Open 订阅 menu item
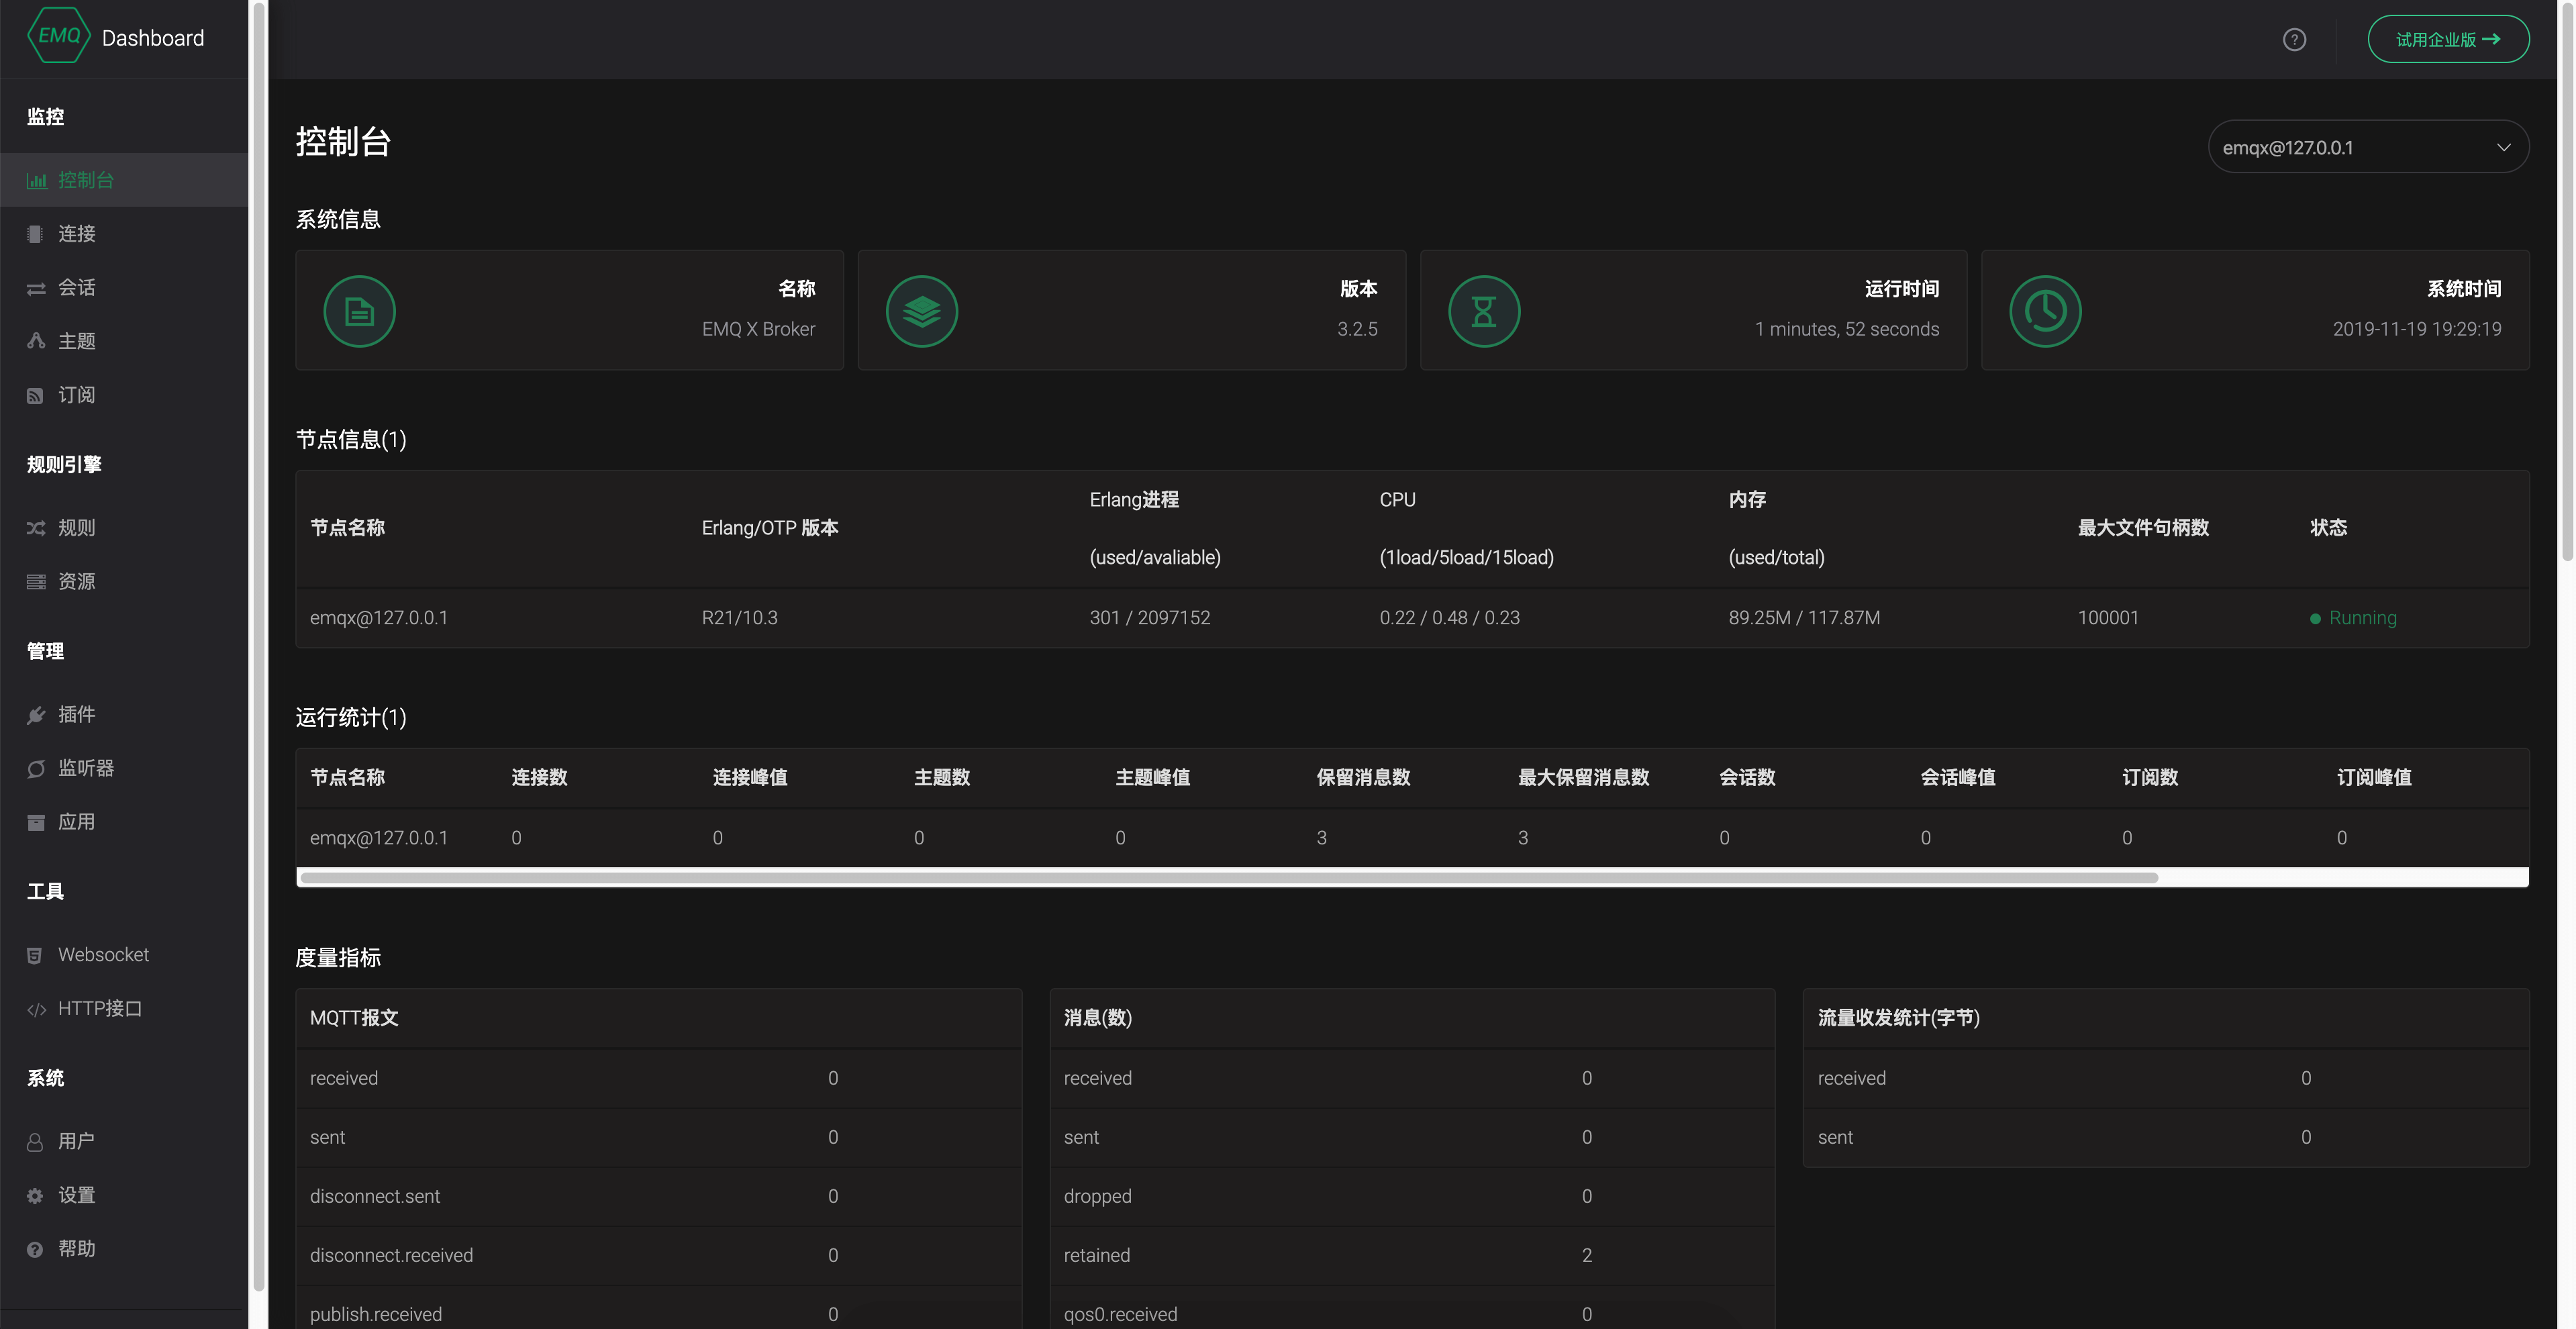This screenshot has width=2576, height=1329. [x=124, y=395]
